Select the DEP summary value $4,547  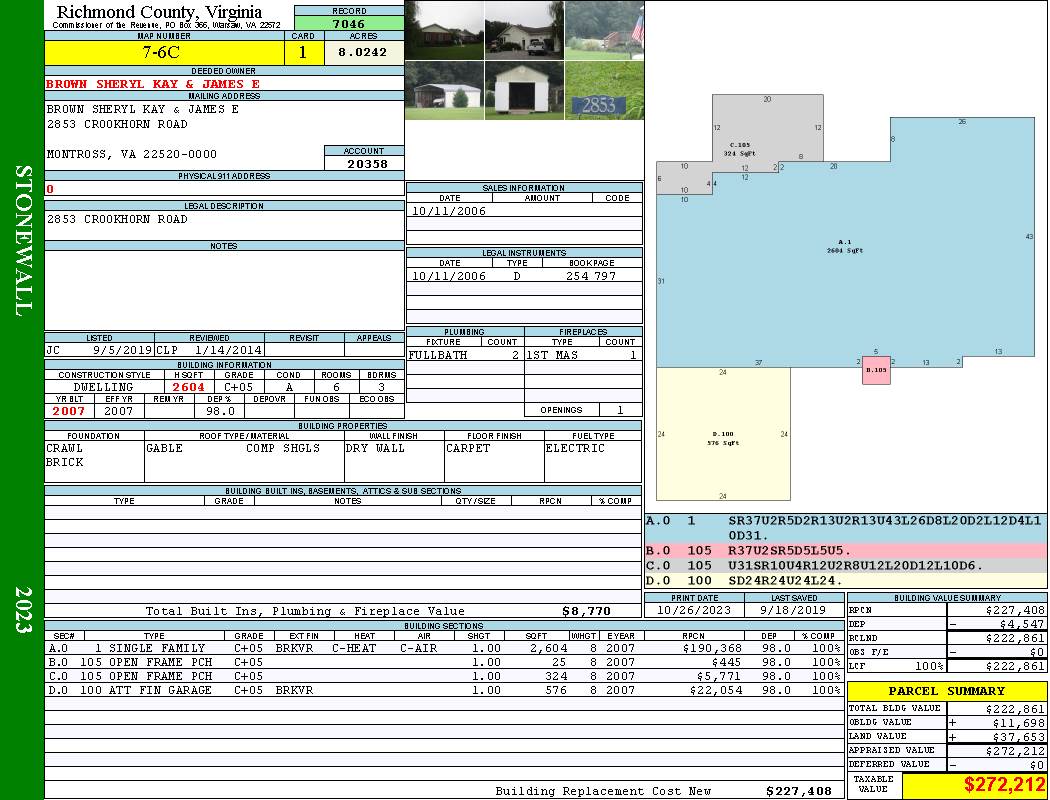click(996, 624)
